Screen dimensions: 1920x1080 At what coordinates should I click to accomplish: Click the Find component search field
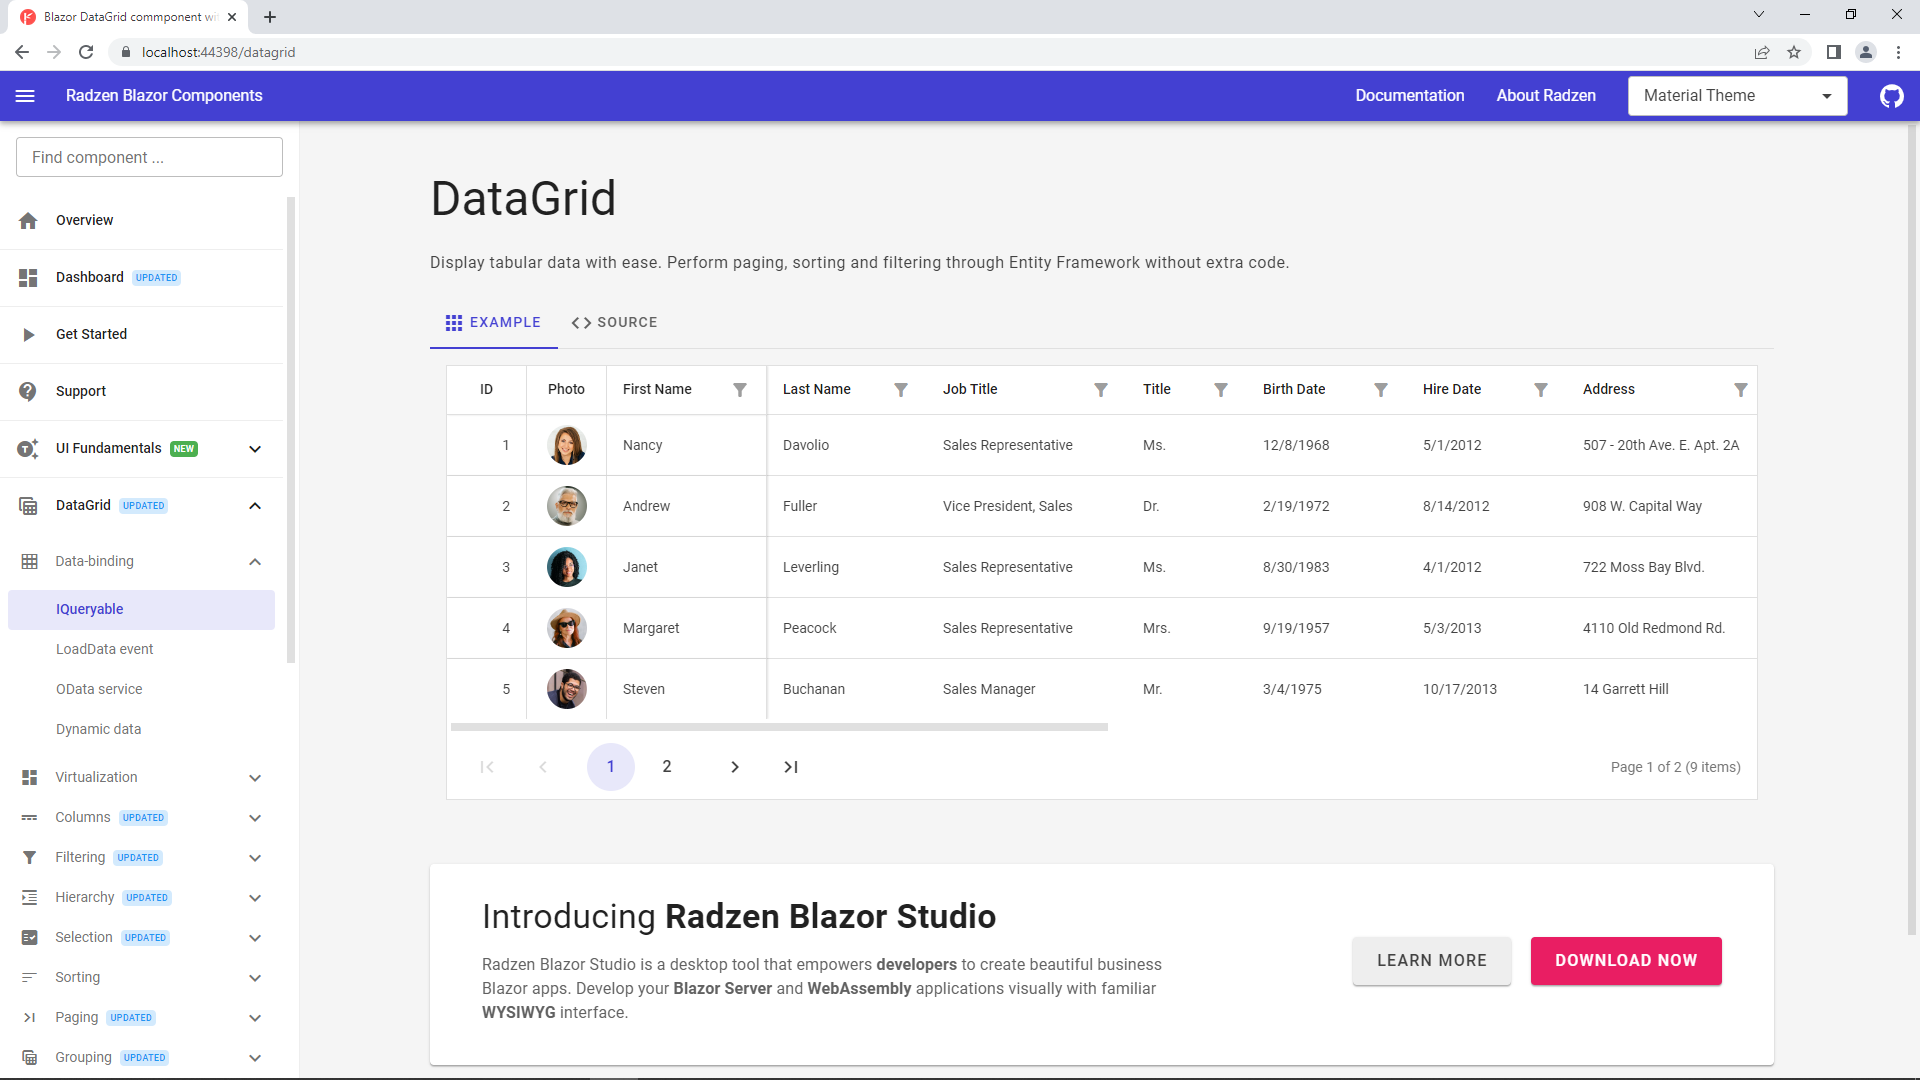[149, 157]
